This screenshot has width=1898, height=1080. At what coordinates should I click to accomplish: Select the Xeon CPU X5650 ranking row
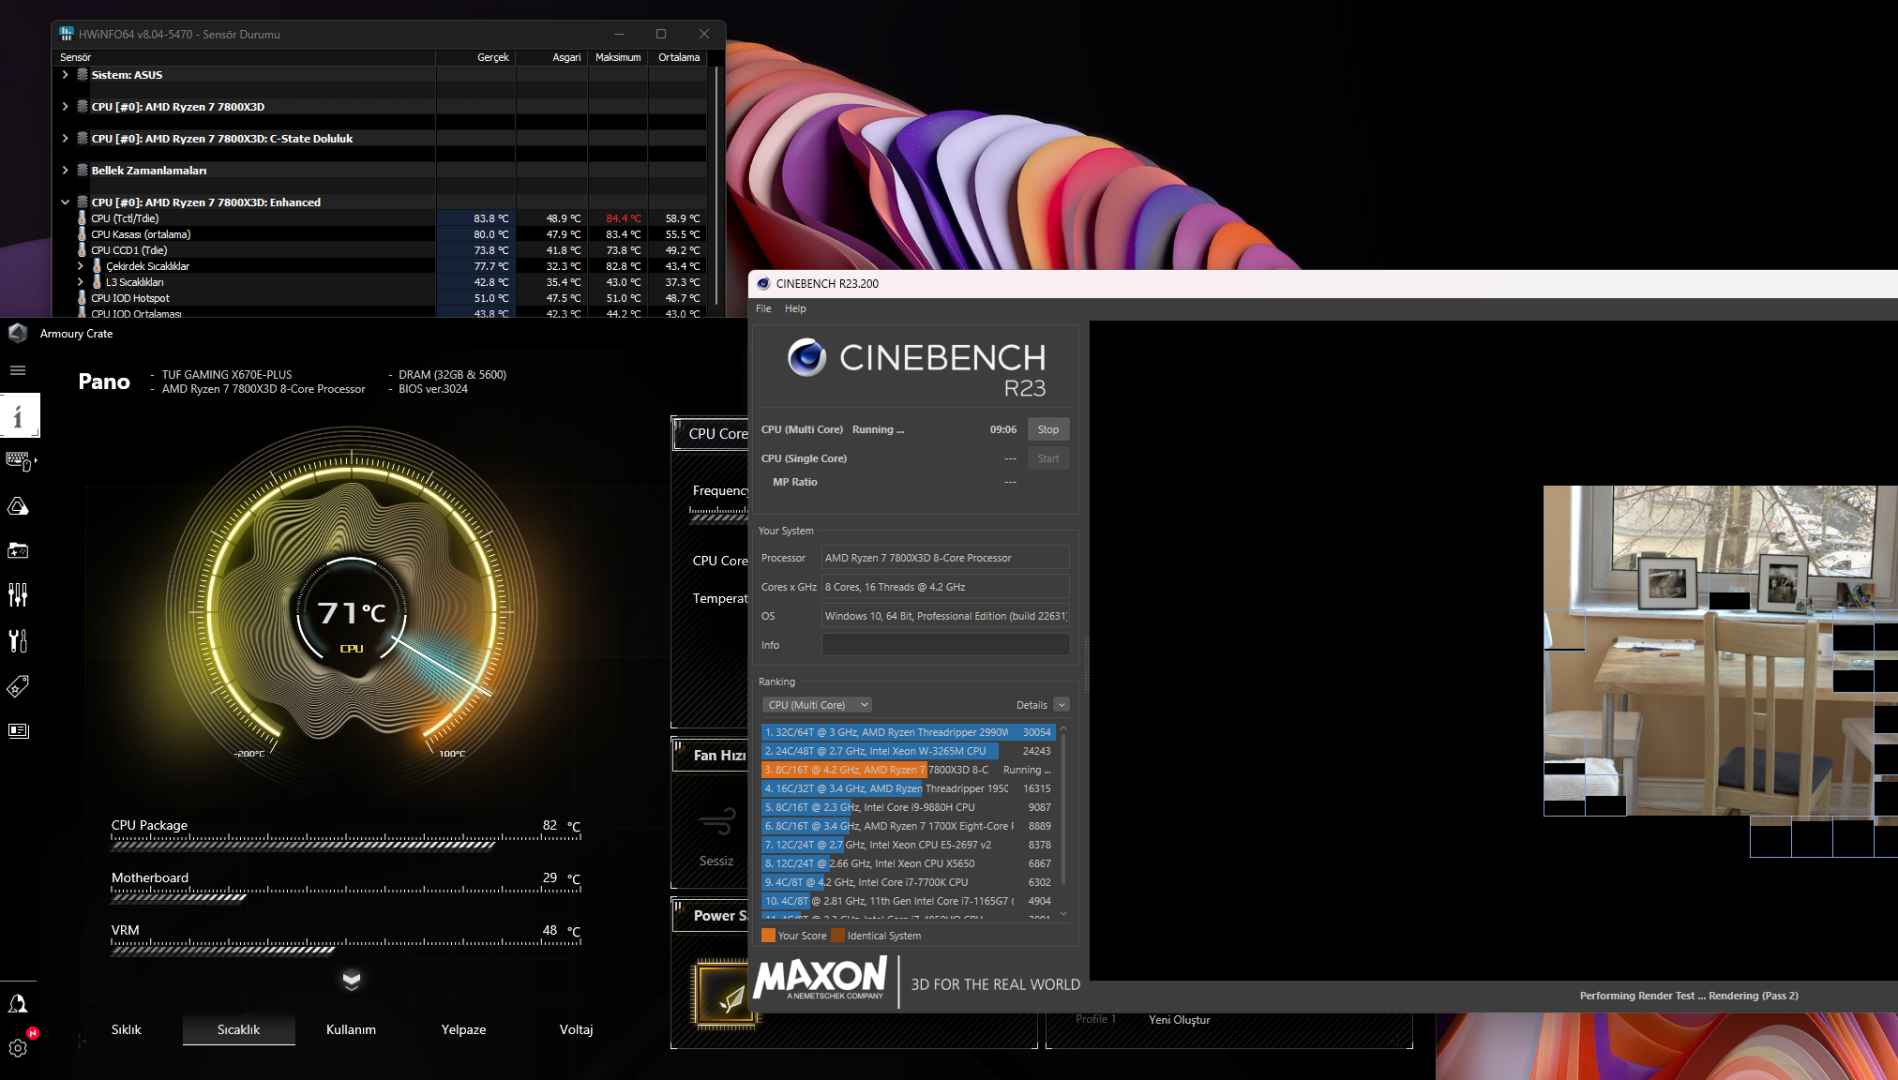click(x=907, y=863)
